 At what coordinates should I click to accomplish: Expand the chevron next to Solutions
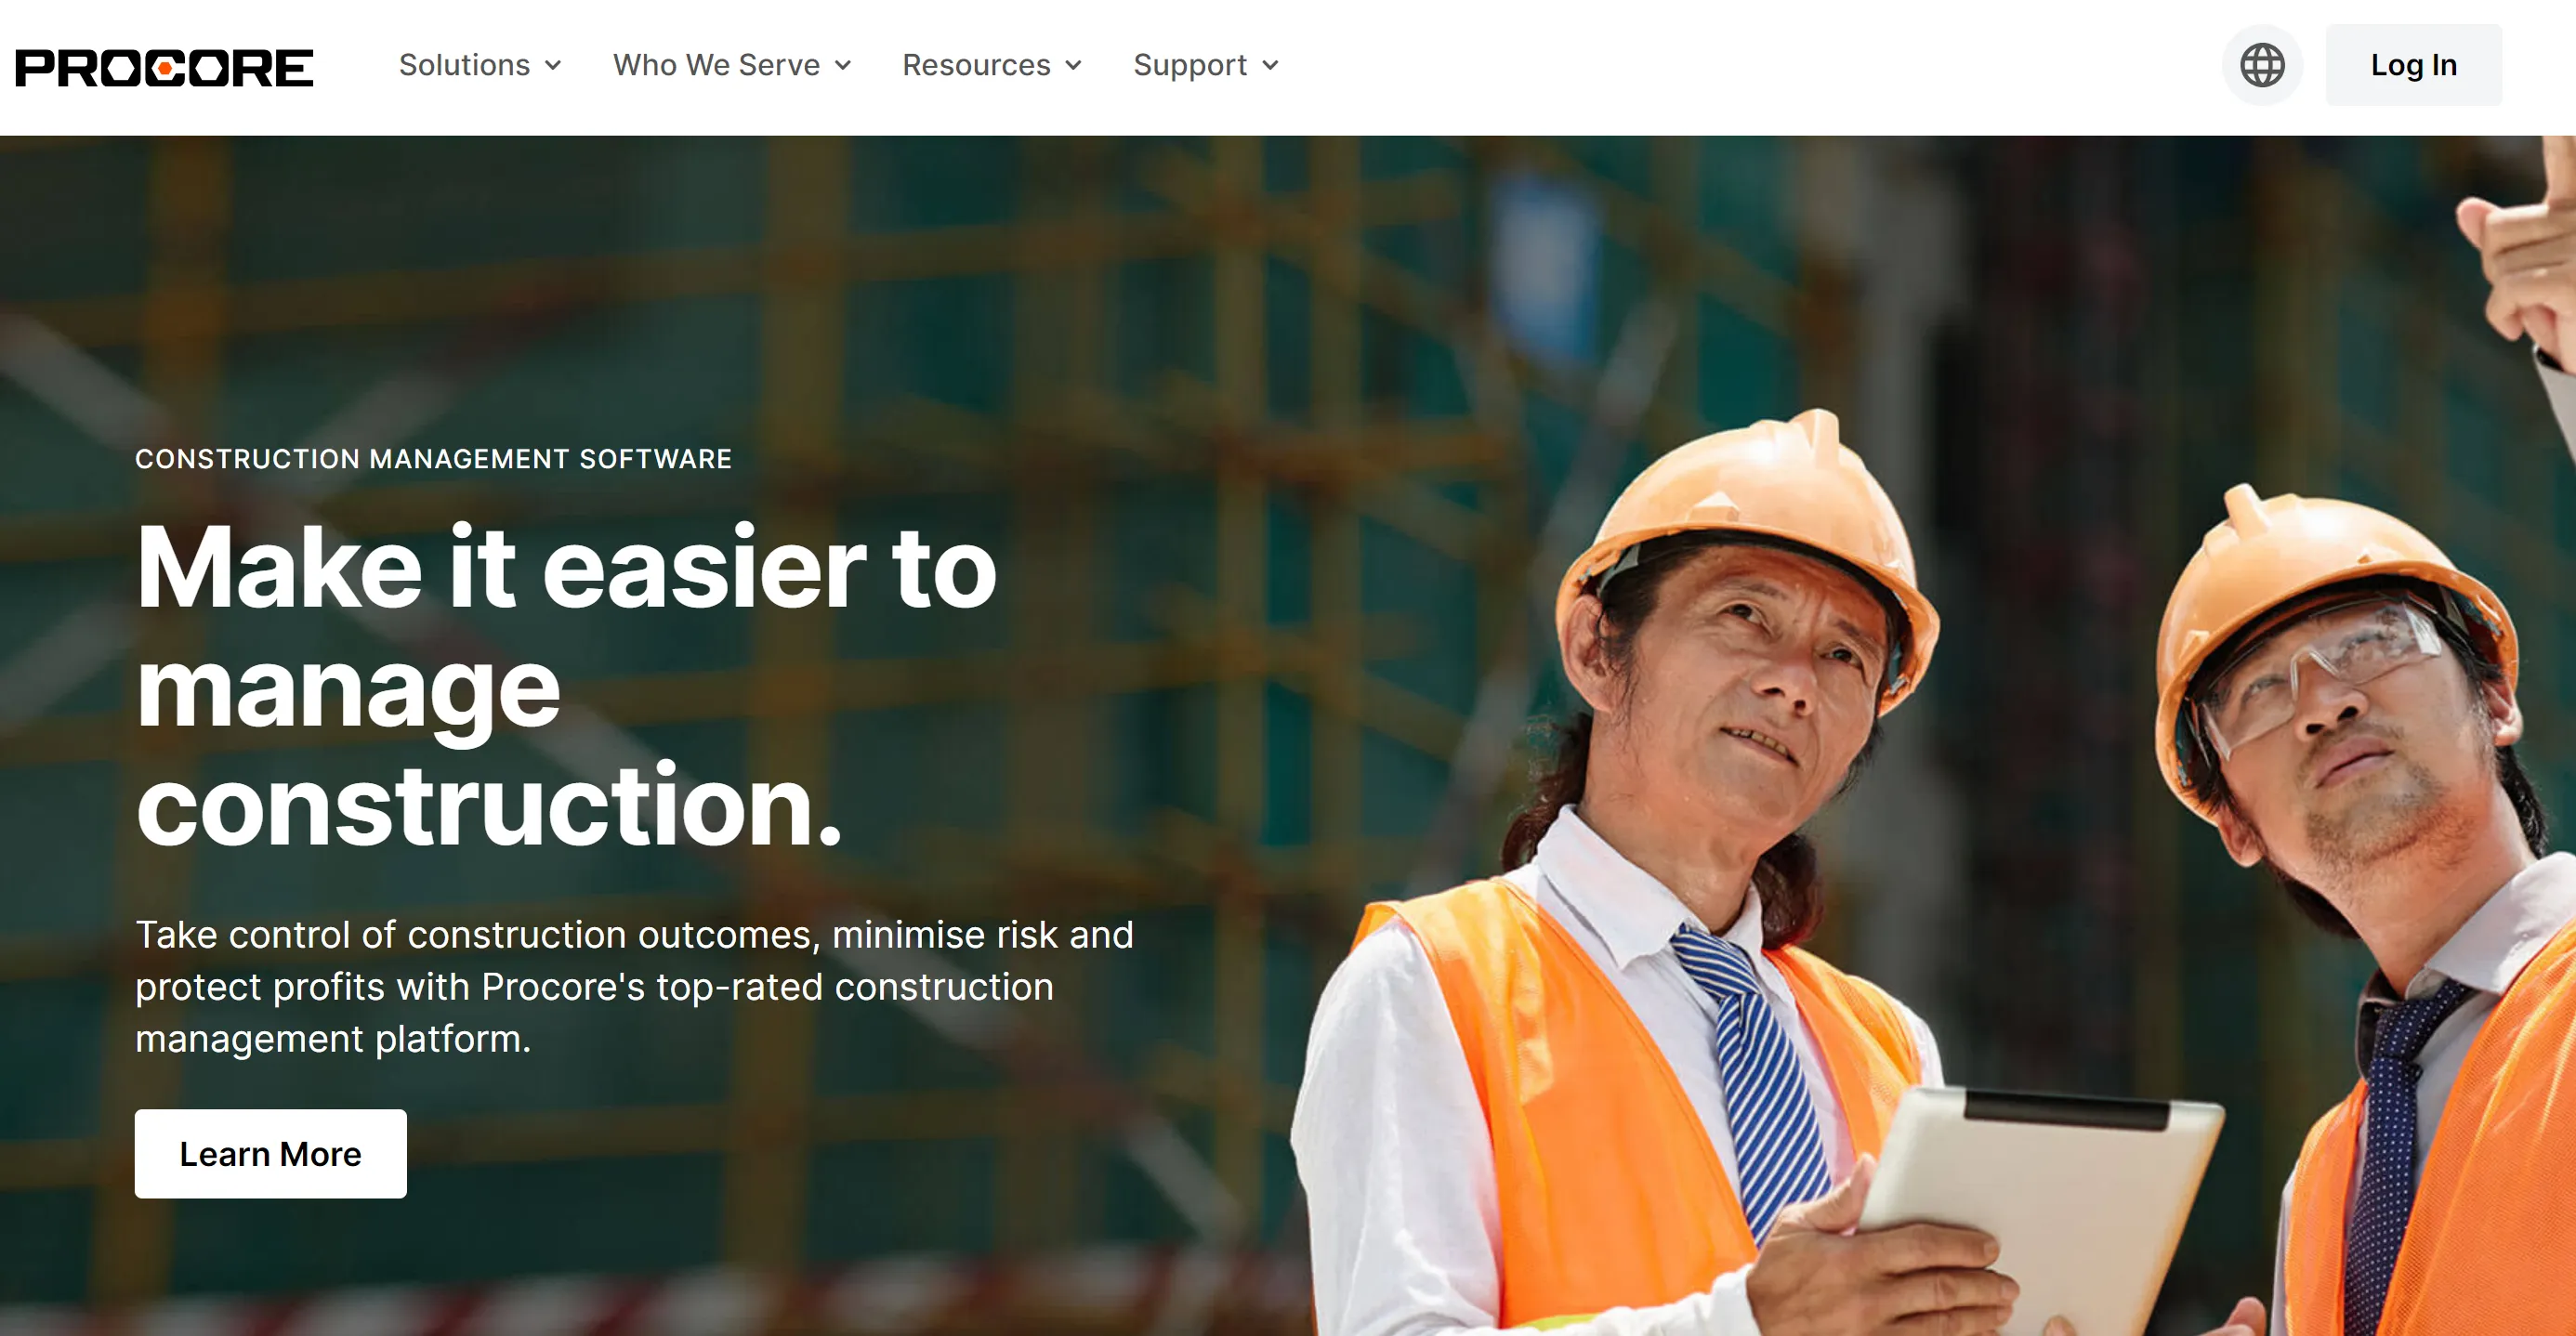553,66
